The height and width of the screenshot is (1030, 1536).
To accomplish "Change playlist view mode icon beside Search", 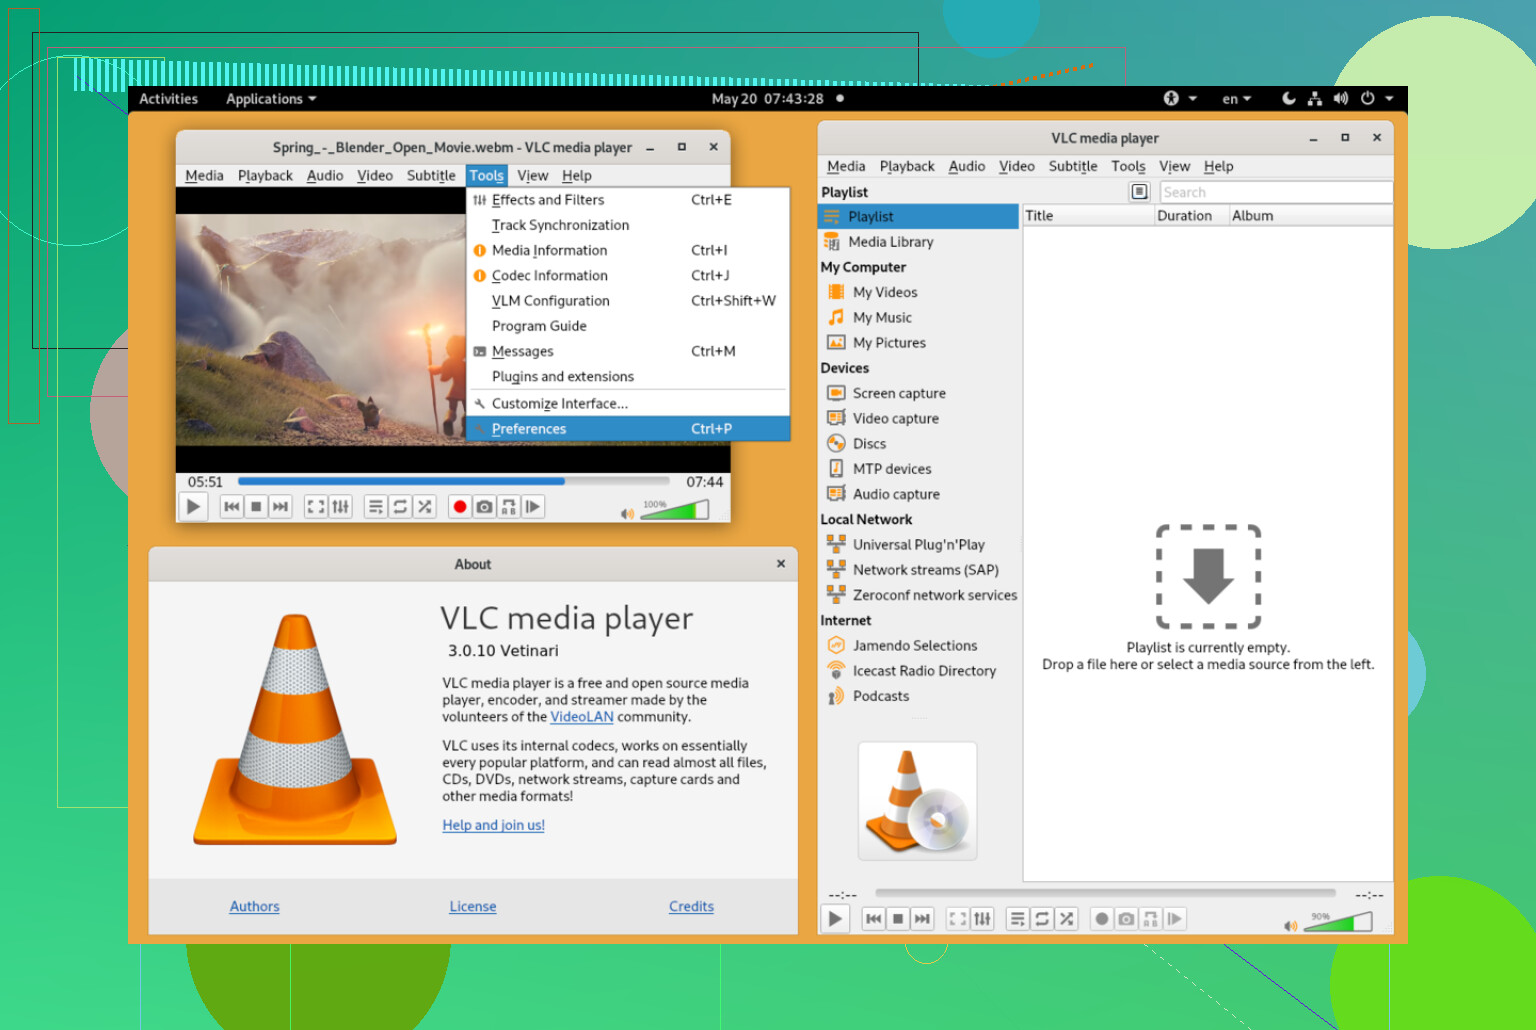I will 1139,191.
